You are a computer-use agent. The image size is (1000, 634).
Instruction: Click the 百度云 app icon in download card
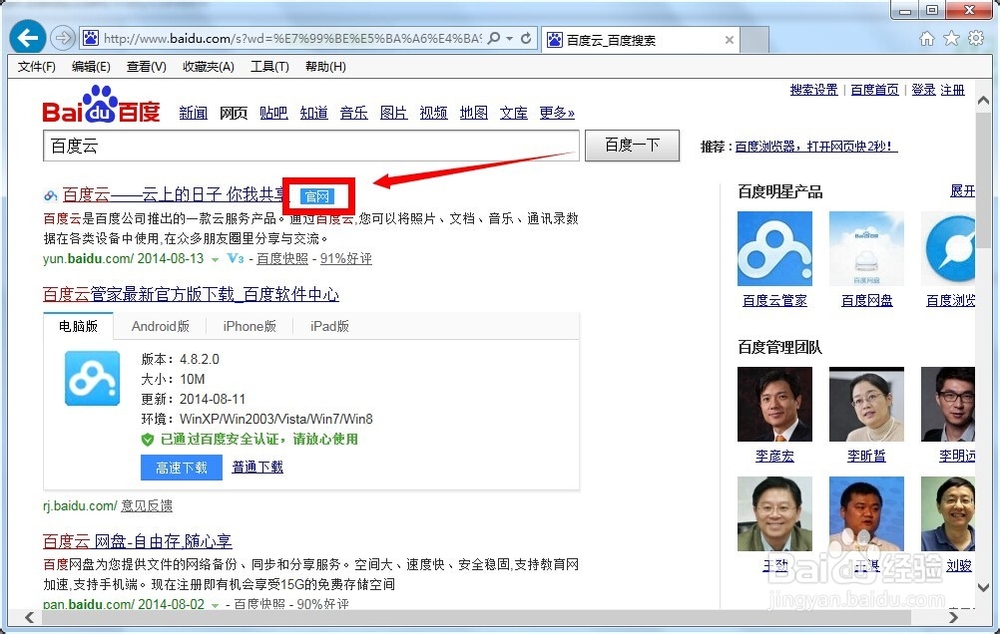[x=91, y=378]
